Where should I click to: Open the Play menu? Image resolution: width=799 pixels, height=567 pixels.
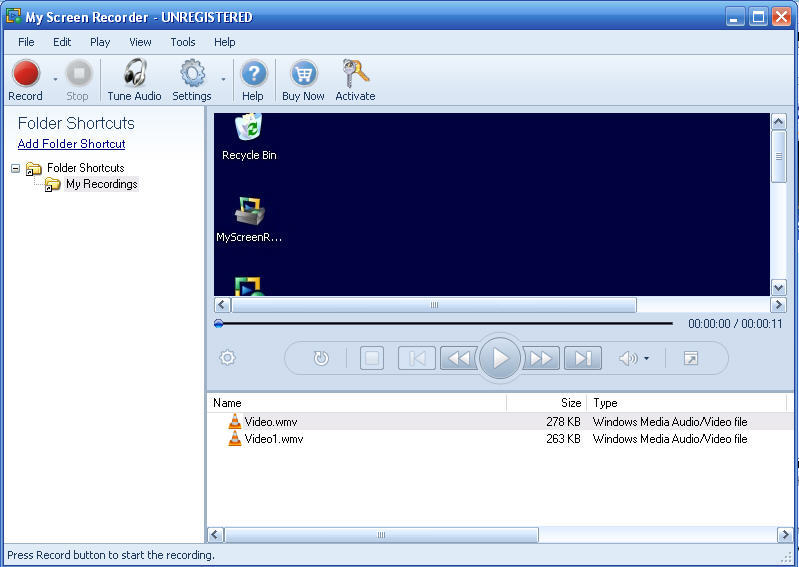tap(100, 42)
